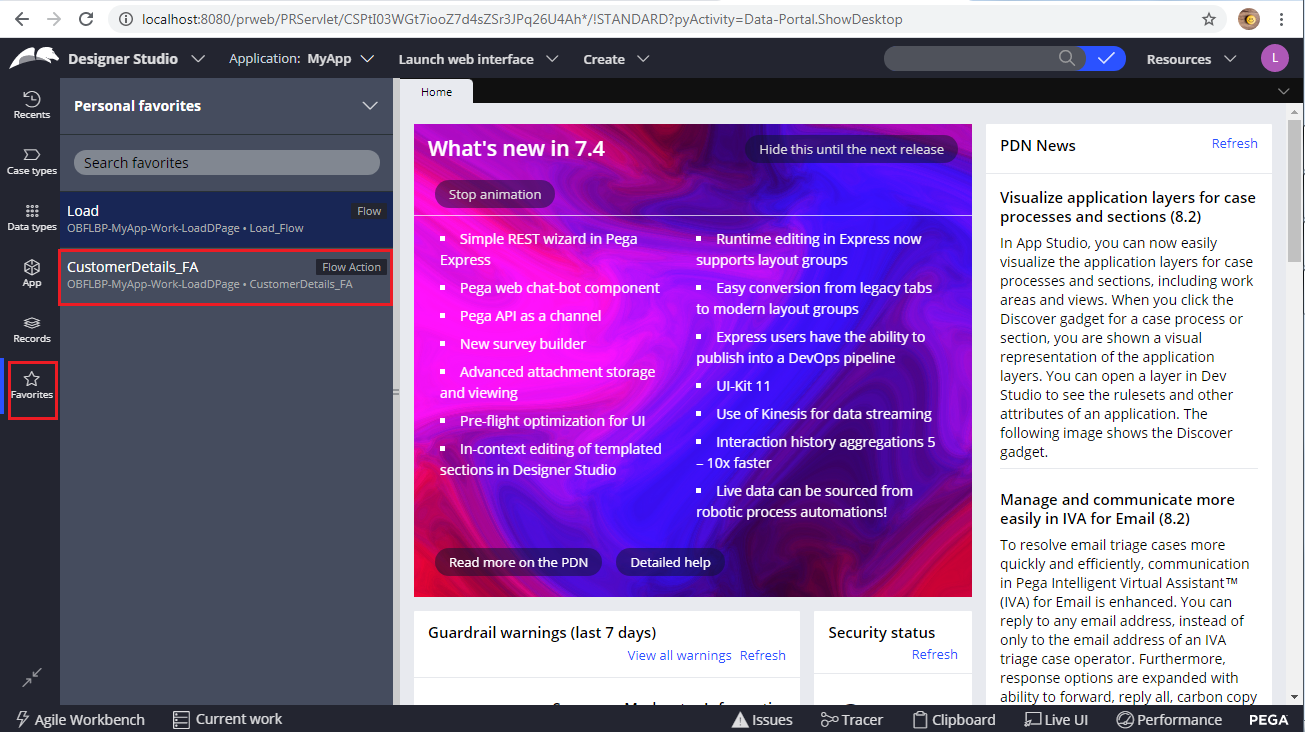This screenshot has height=732, width=1305.
Task: Open the Clipboard tool
Action: tap(954, 719)
